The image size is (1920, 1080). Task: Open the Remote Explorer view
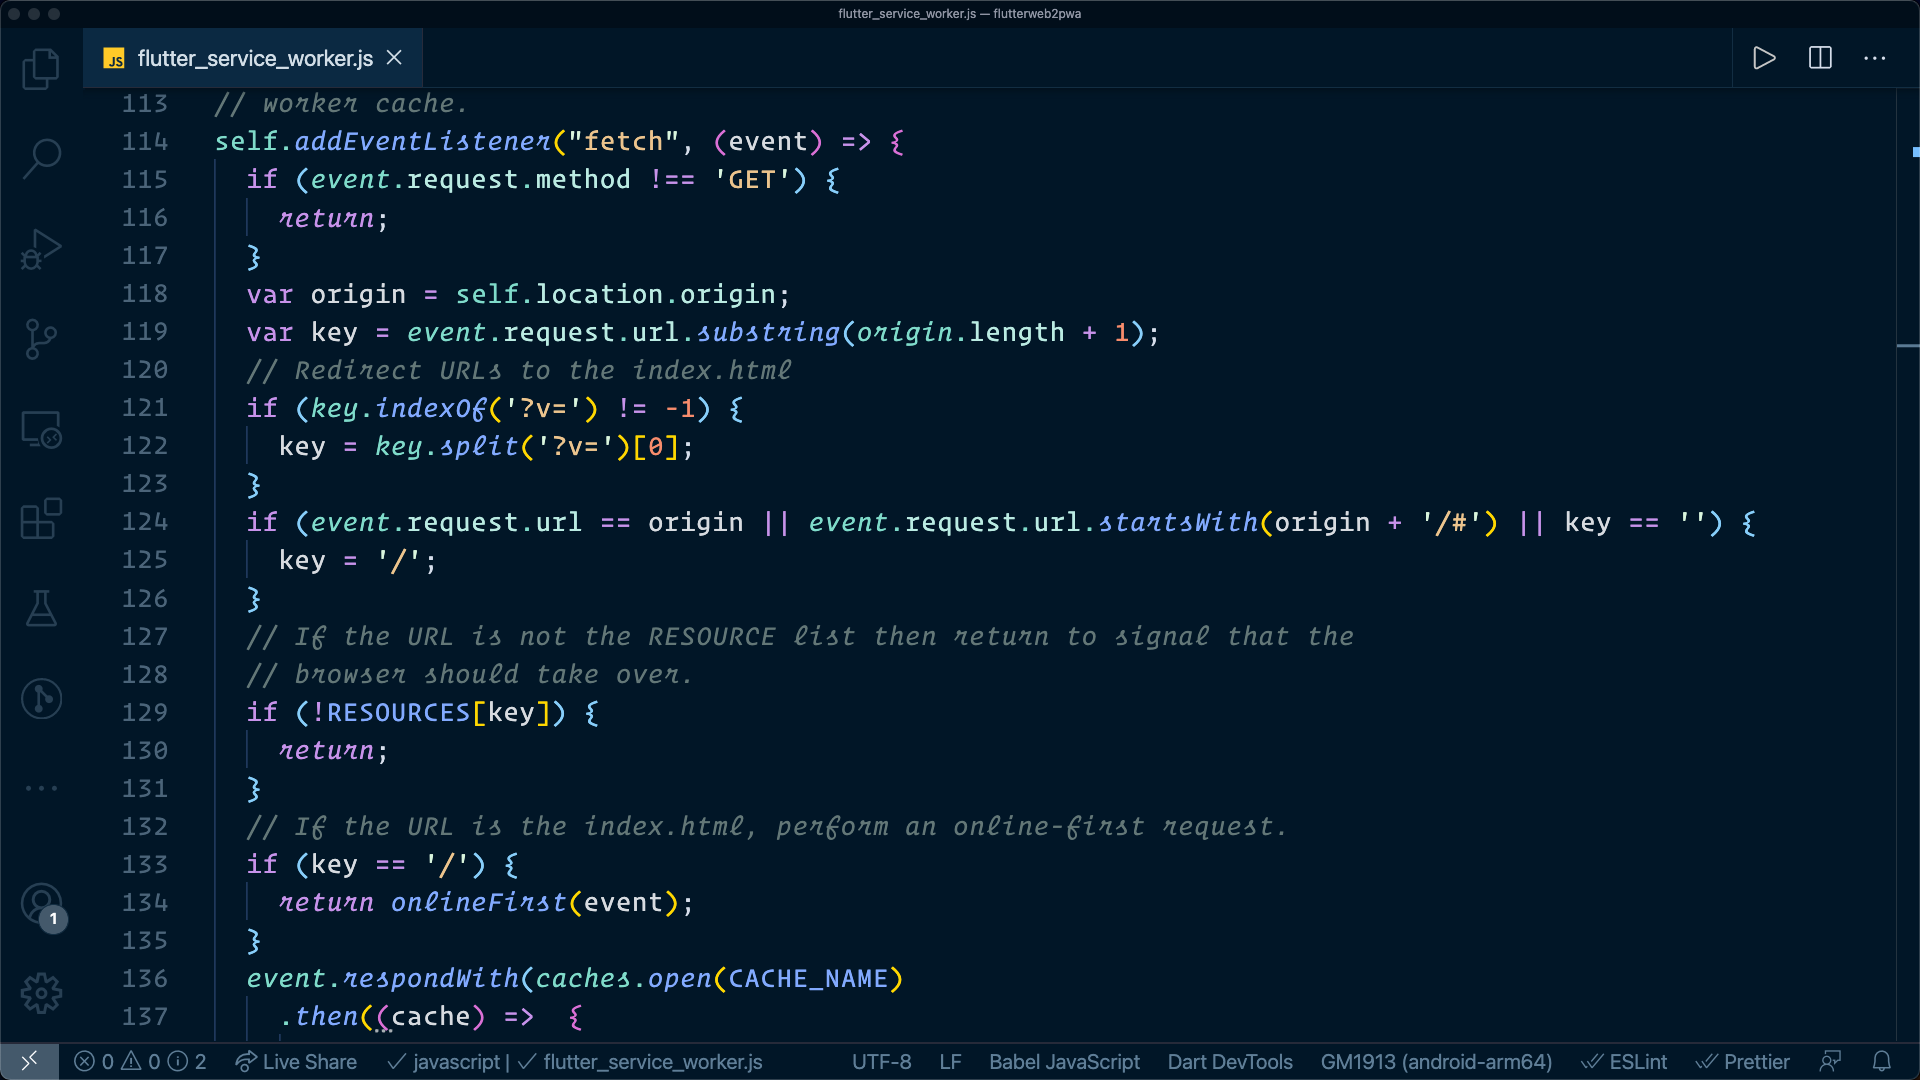tap(41, 430)
